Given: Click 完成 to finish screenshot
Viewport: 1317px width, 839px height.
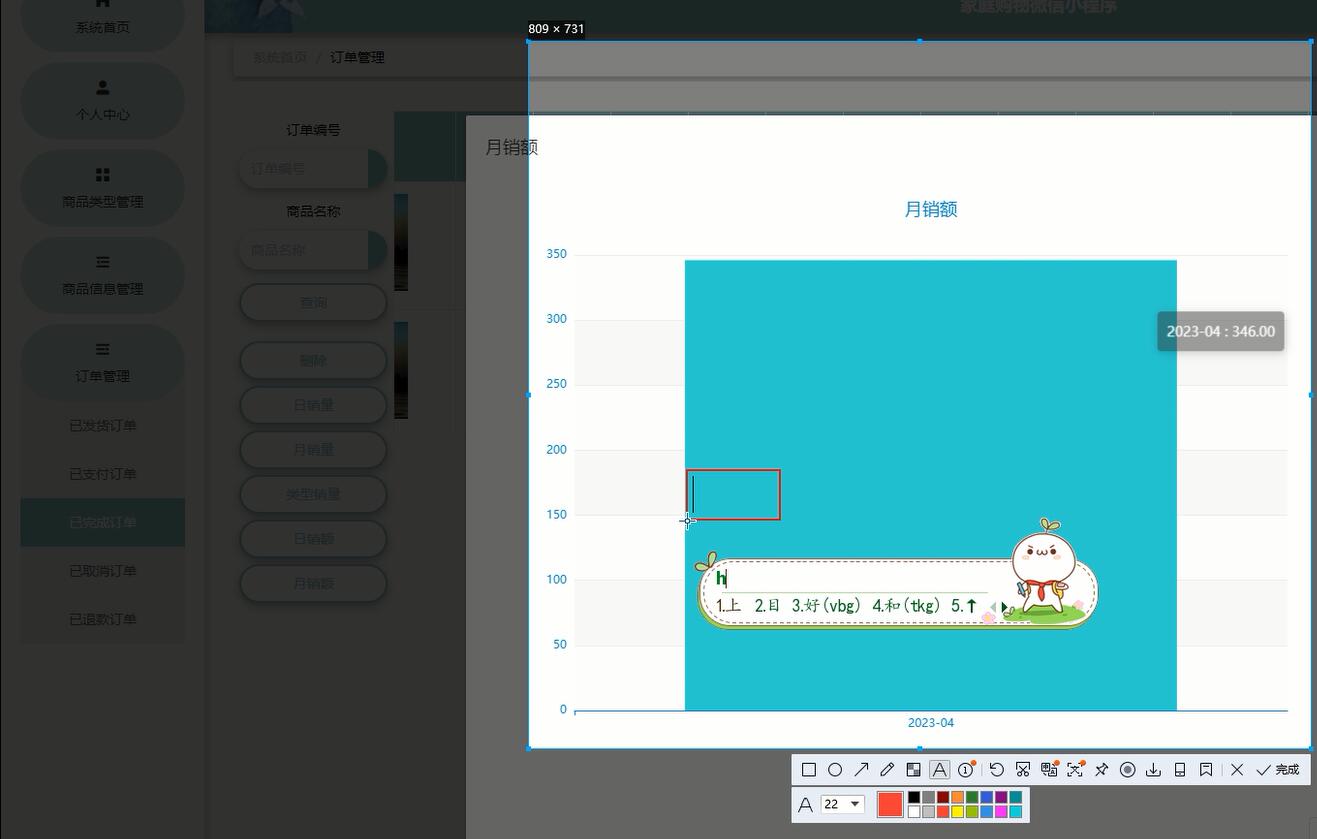Looking at the screenshot, I should pyautogui.click(x=1278, y=769).
